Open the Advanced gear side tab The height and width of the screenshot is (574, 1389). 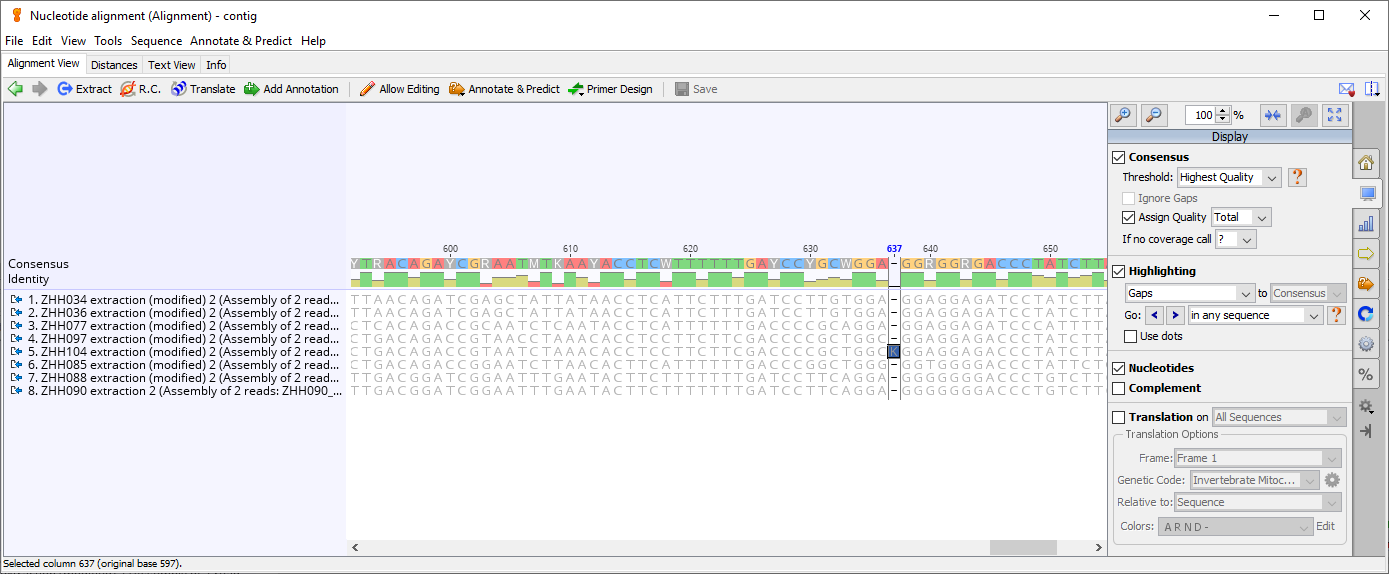pos(1366,344)
